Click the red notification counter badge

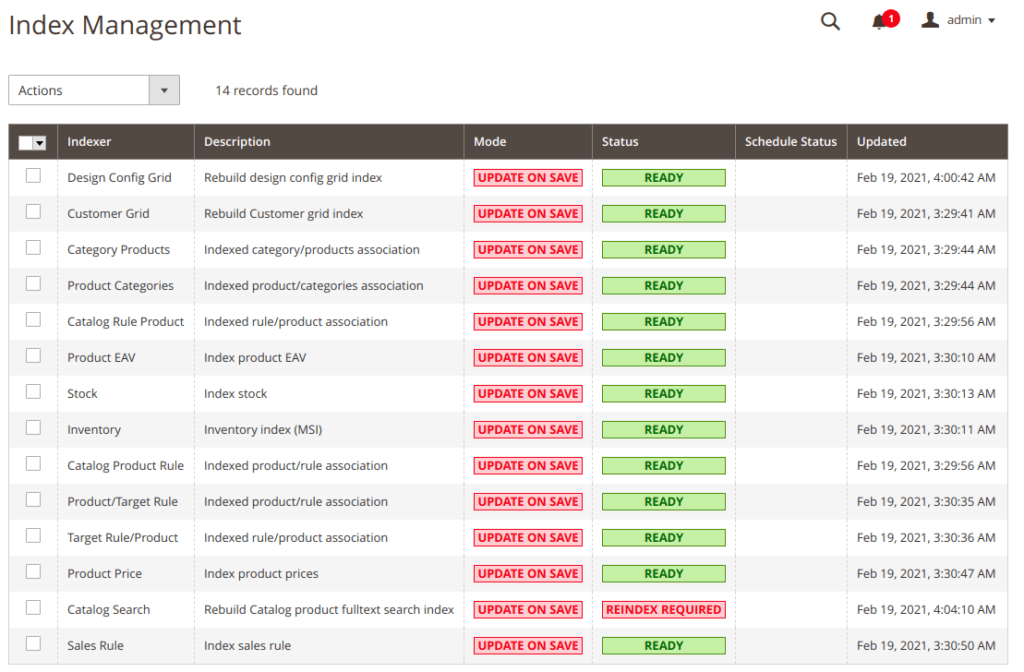point(890,16)
